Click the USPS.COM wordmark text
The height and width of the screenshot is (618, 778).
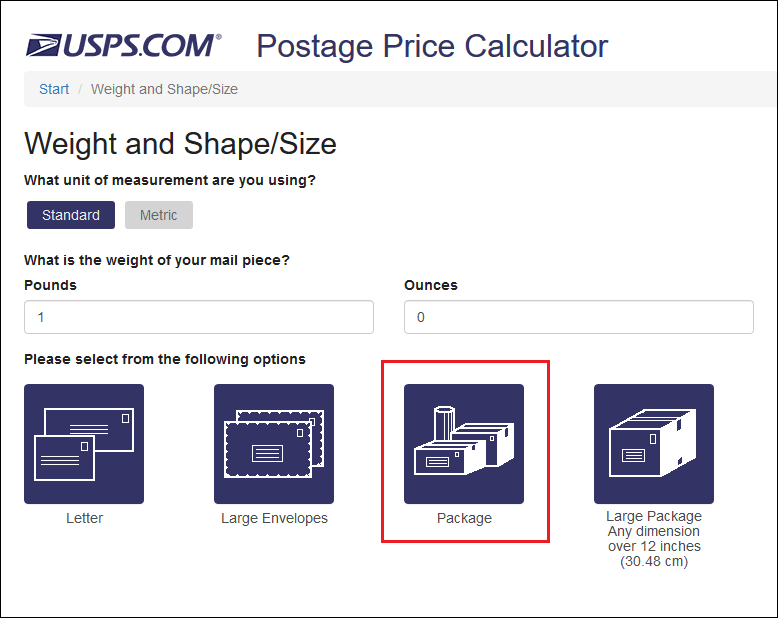142,46
